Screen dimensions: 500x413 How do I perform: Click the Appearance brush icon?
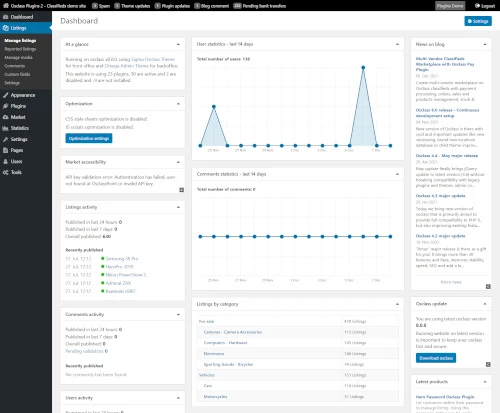6,95
